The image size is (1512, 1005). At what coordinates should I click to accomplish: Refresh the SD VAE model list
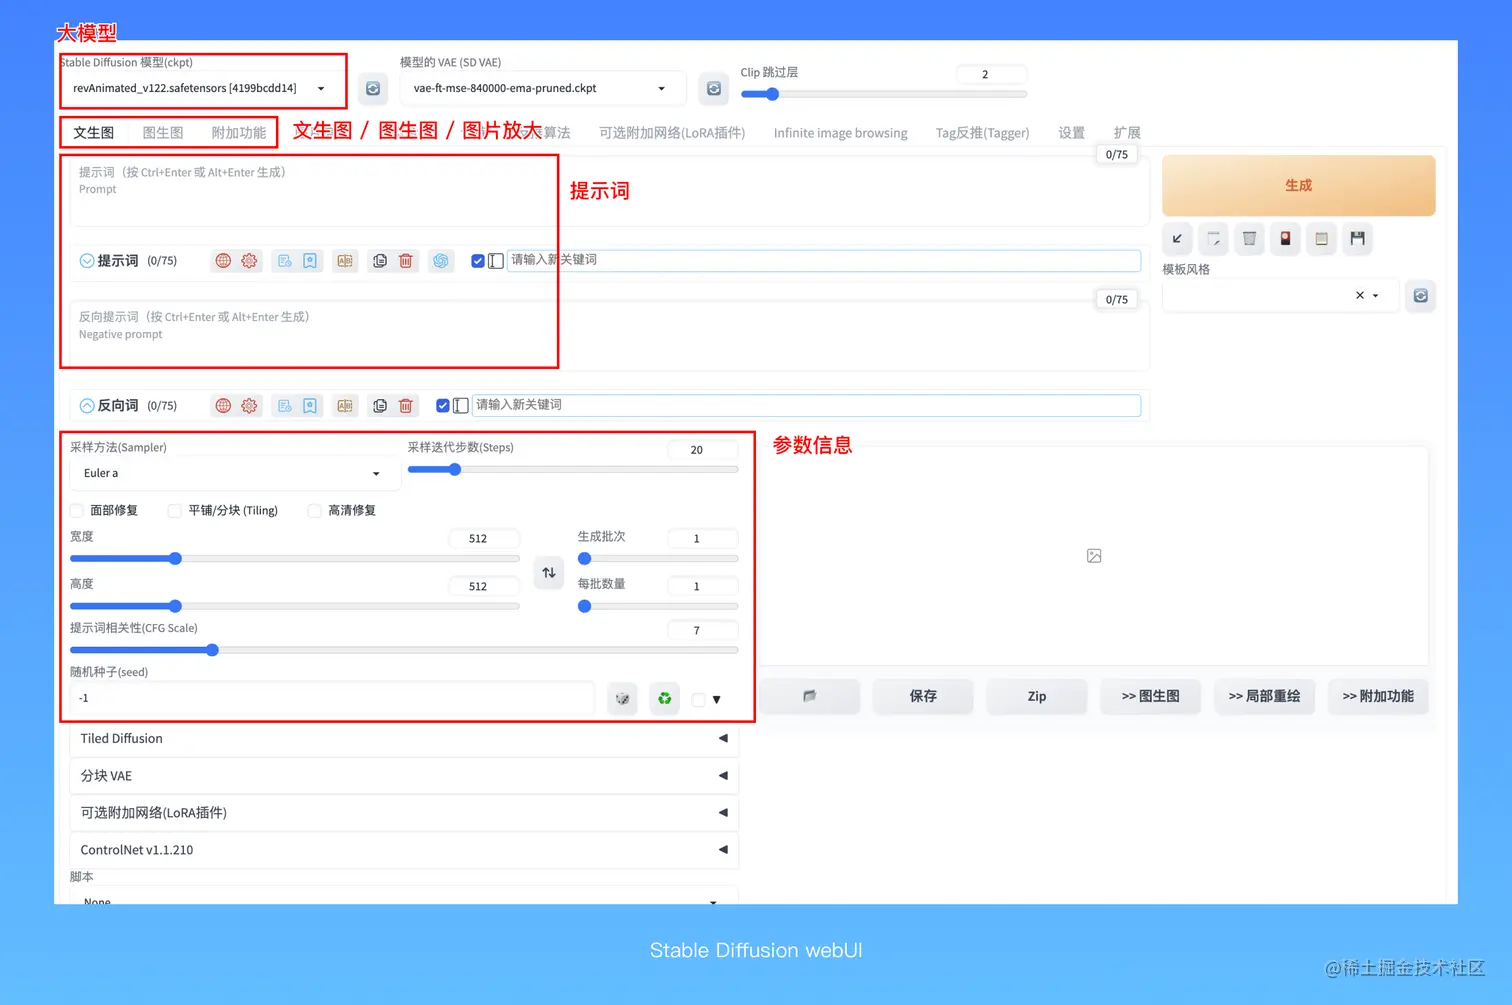pyautogui.click(x=712, y=88)
